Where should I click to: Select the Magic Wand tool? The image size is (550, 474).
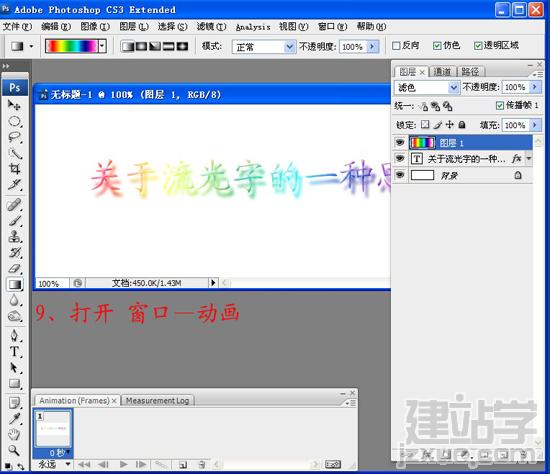pyautogui.click(x=14, y=153)
